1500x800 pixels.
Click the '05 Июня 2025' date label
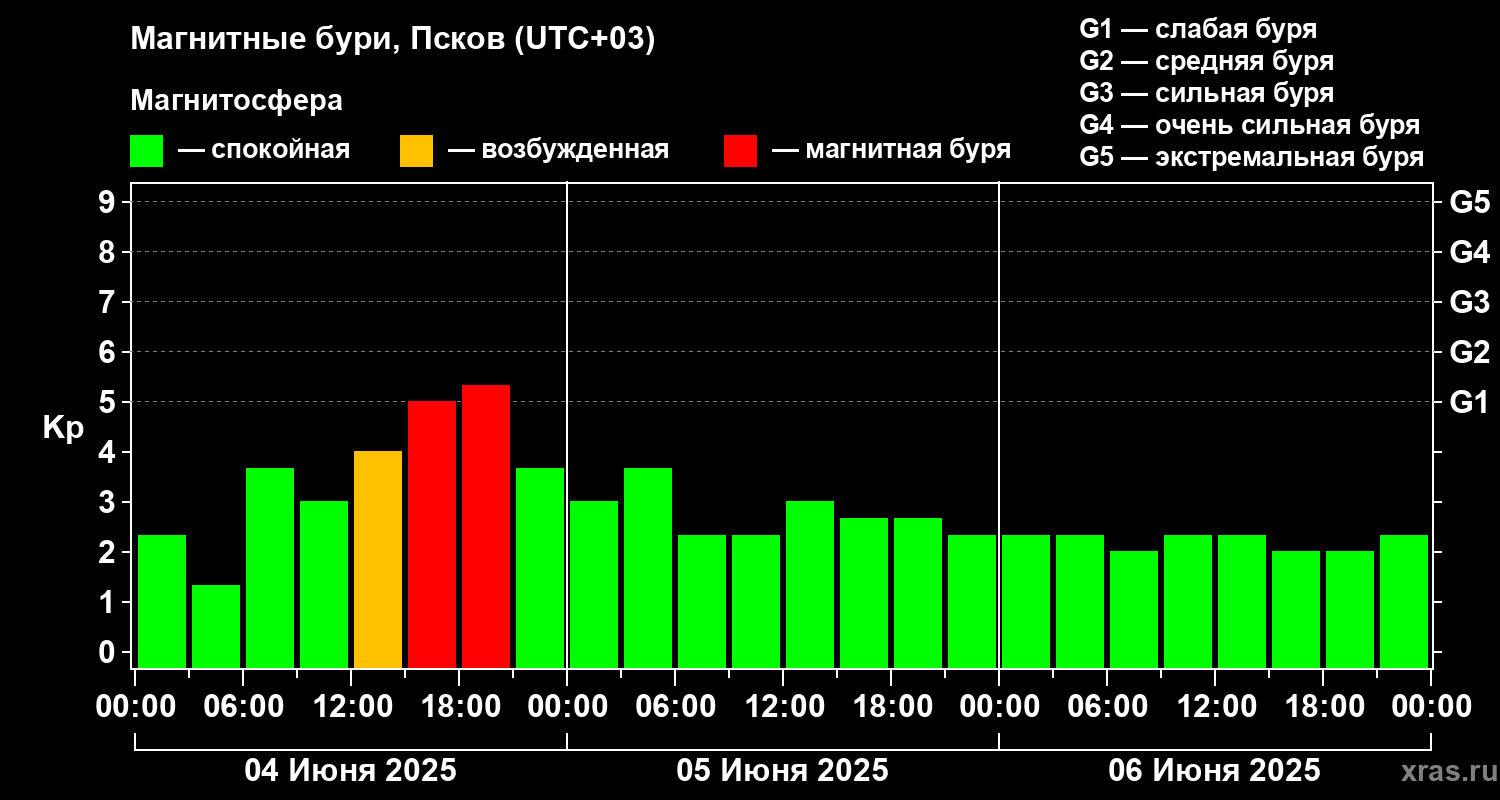(783, 771)
